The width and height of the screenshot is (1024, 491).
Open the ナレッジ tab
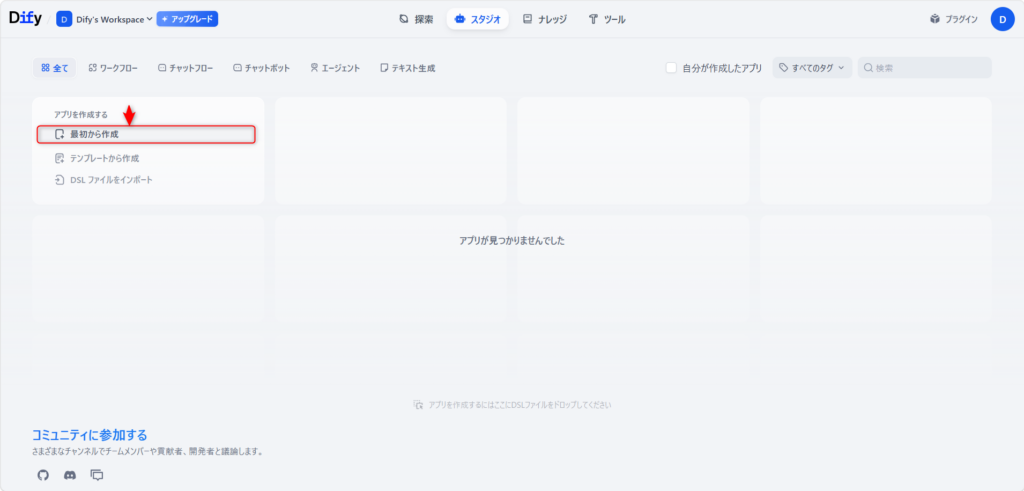point(547,19)
